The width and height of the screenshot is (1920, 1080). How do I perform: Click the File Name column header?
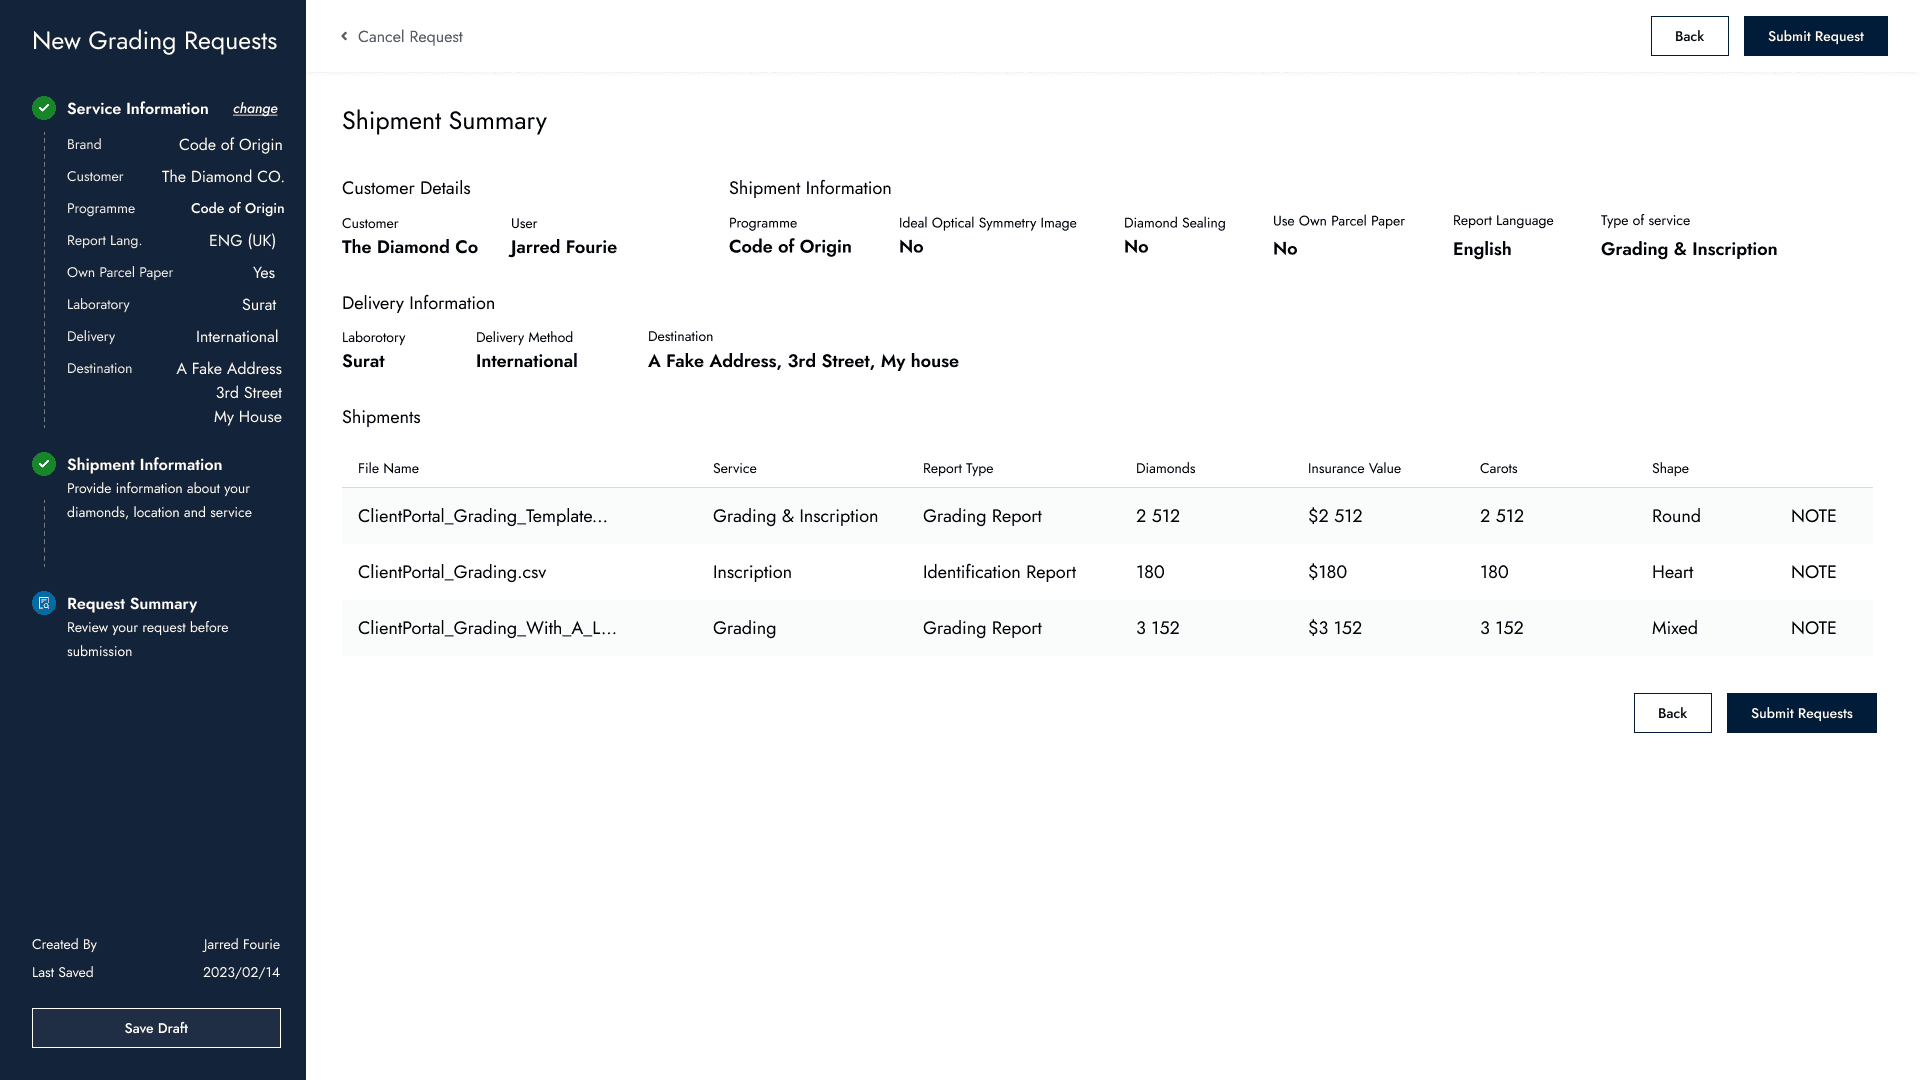tap(388, 468)
